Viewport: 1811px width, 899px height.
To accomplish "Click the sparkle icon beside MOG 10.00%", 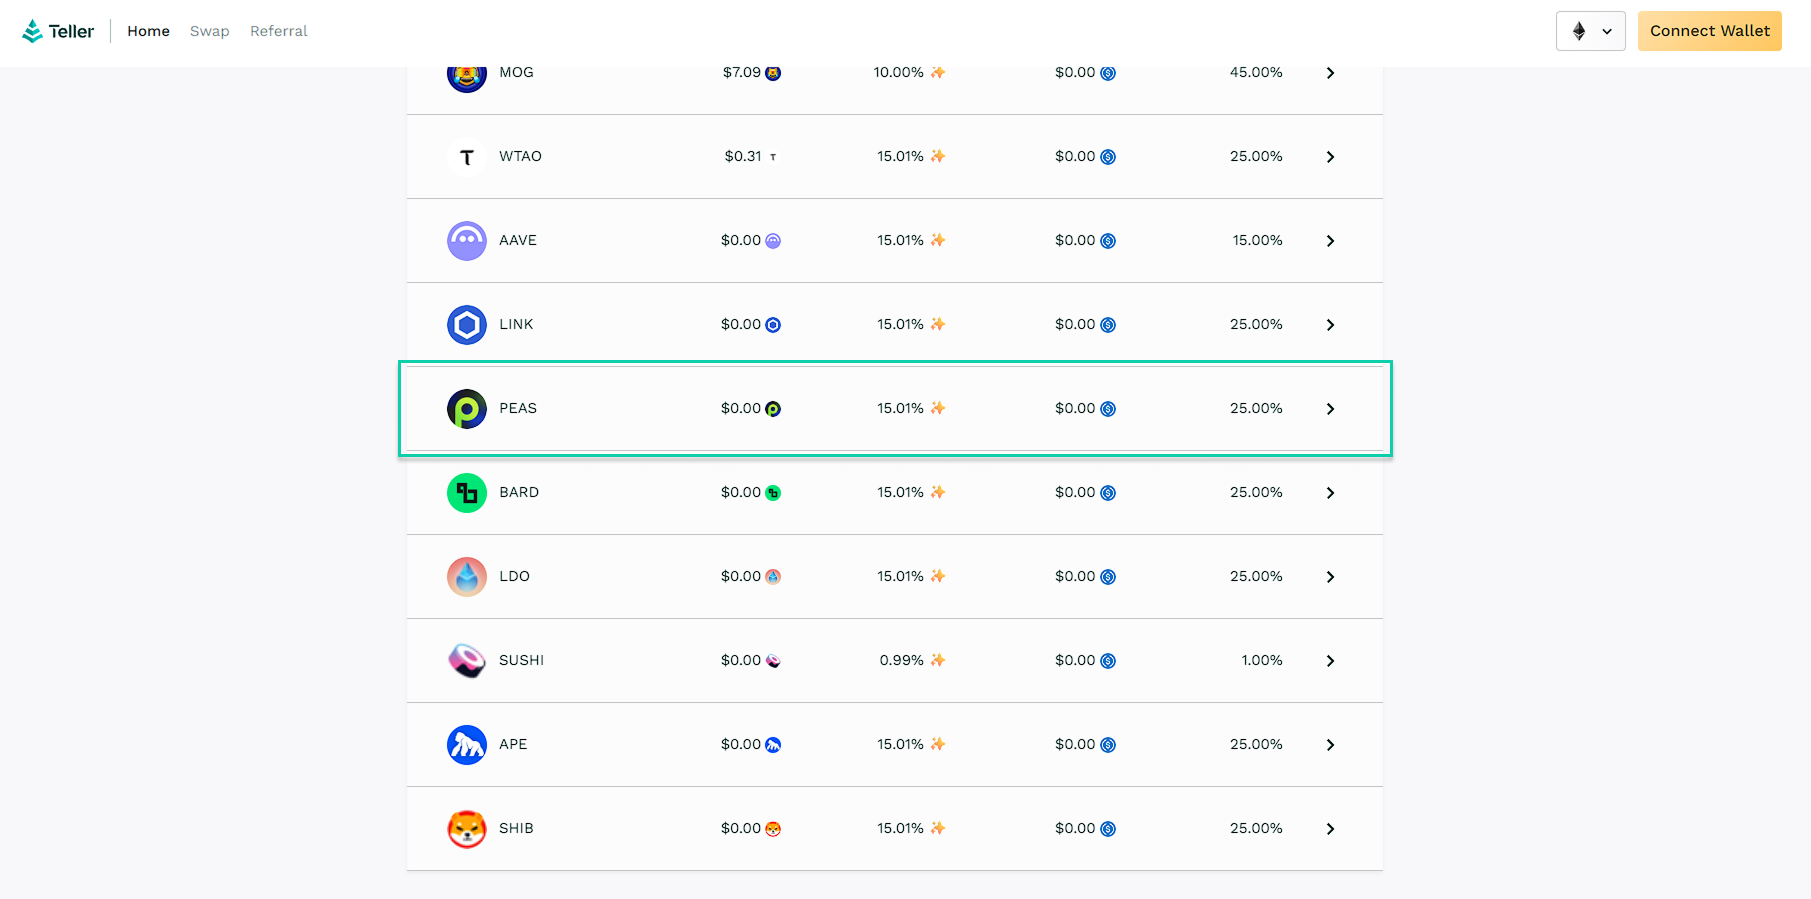I will (937, 72).
